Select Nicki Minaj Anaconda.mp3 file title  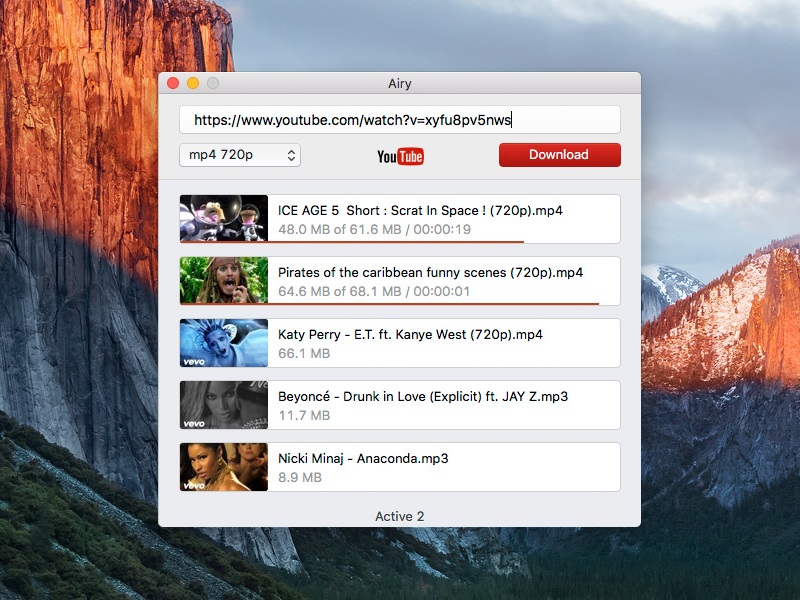[363, 458]
